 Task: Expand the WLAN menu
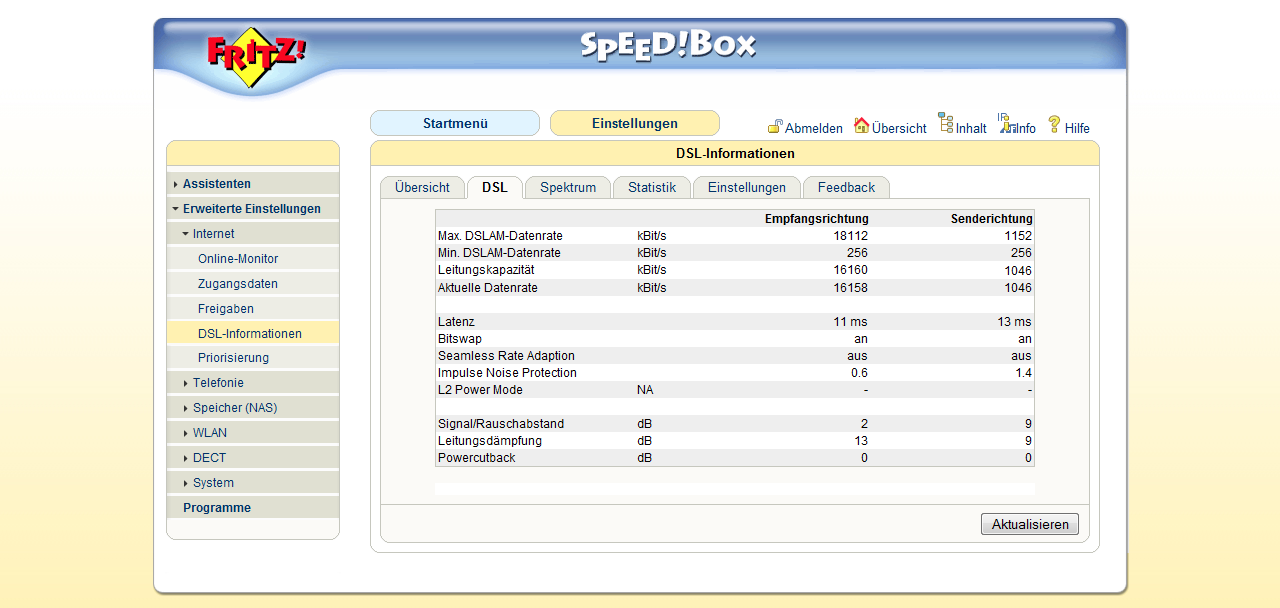click(x=209, y=433)
